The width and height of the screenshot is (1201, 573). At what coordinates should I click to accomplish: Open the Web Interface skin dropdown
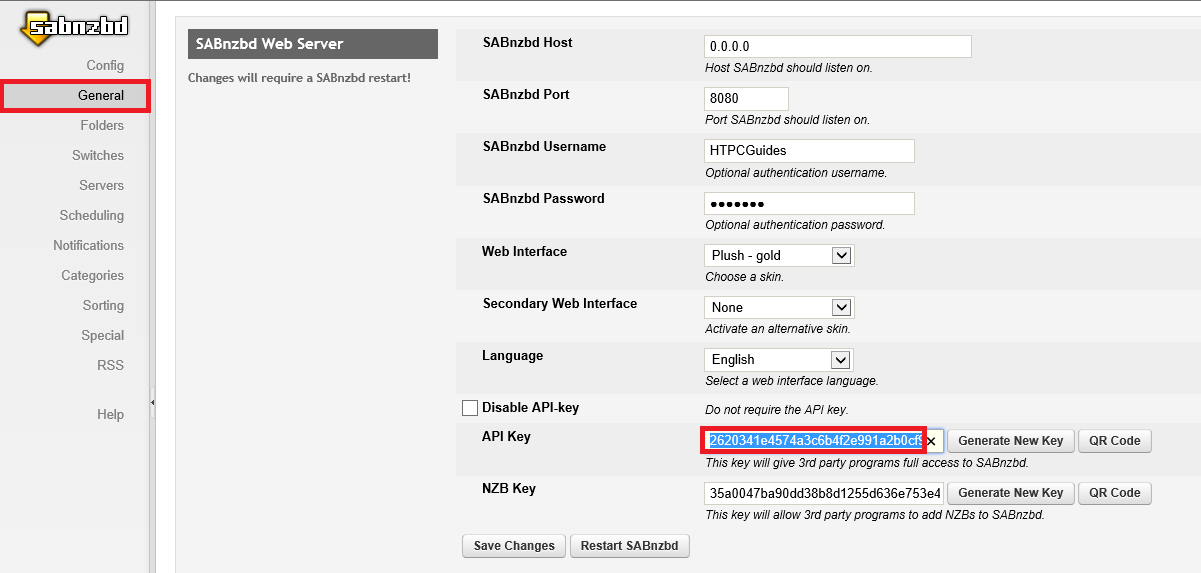[779, 256]
